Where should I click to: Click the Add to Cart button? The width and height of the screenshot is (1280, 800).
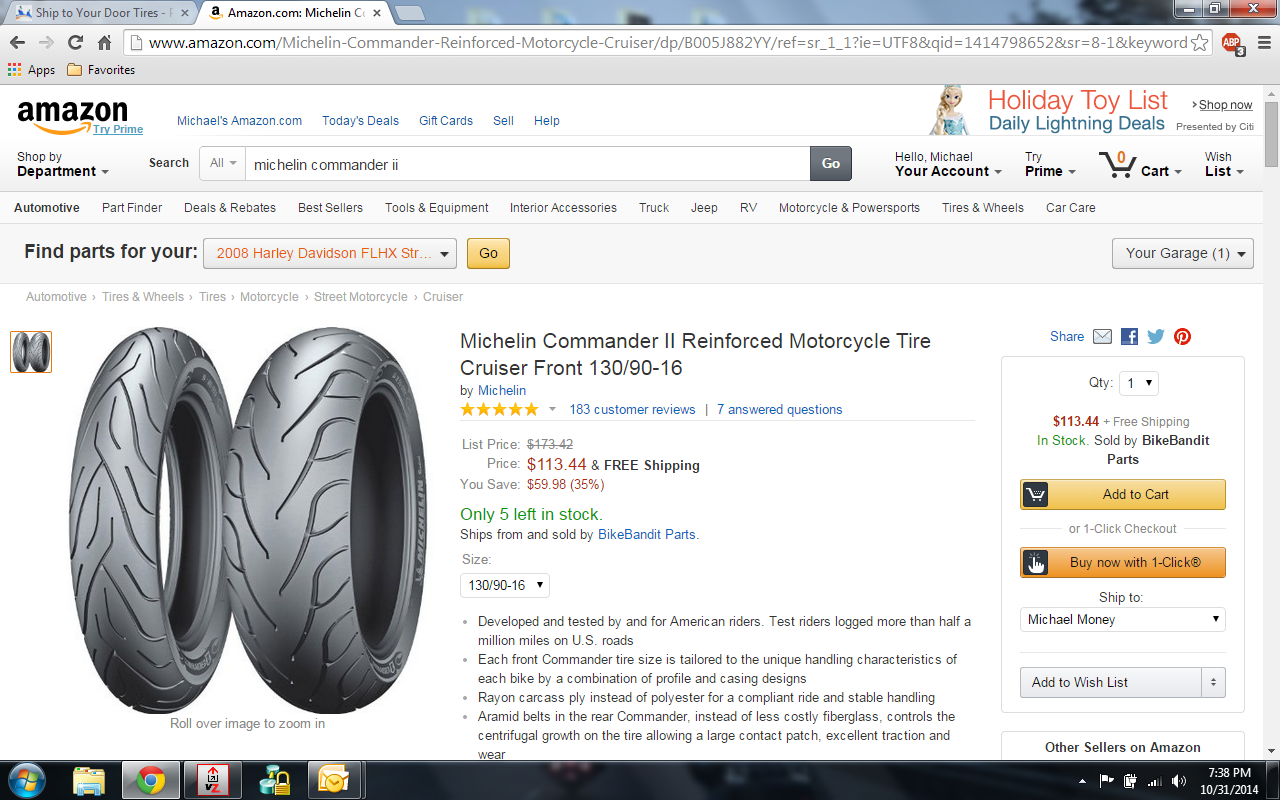[1123, 494]
